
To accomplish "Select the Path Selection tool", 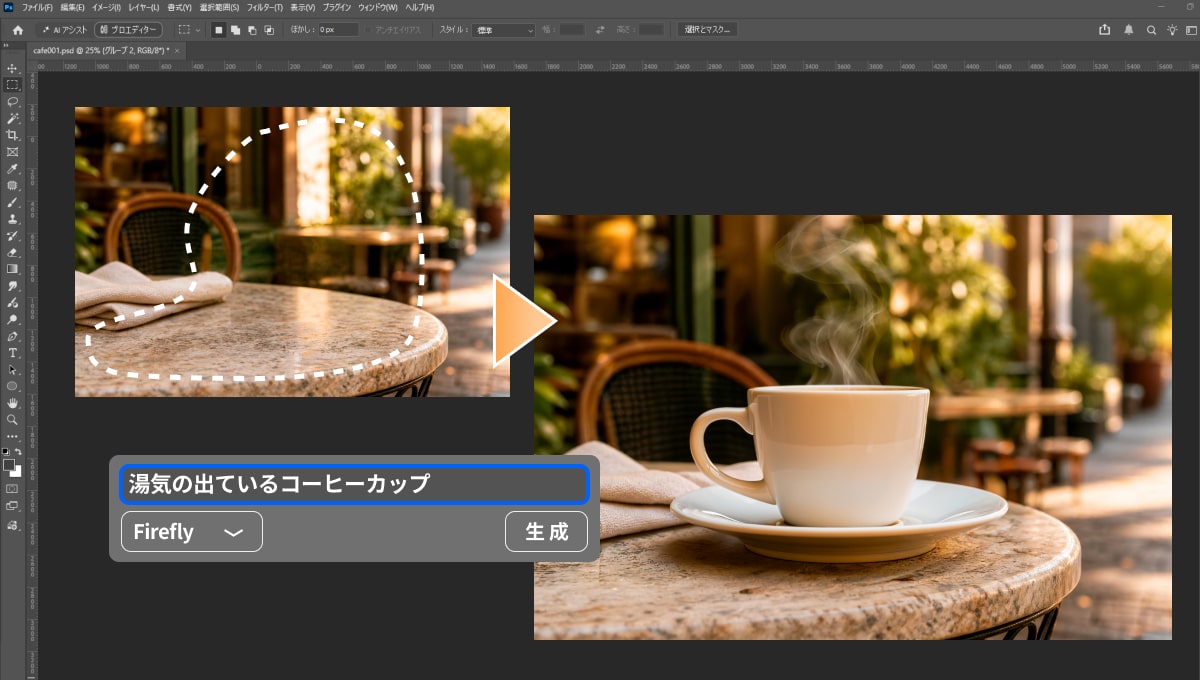I will (13, 369).
